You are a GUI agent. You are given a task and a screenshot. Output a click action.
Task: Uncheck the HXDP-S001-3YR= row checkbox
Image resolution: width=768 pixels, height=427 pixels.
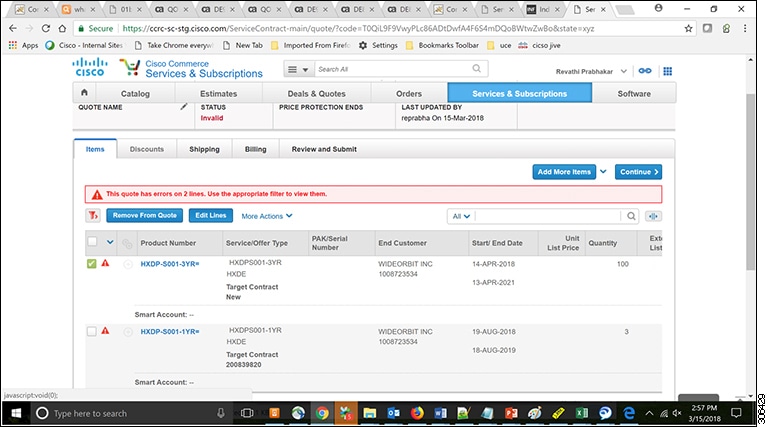(x=92, y=264)
